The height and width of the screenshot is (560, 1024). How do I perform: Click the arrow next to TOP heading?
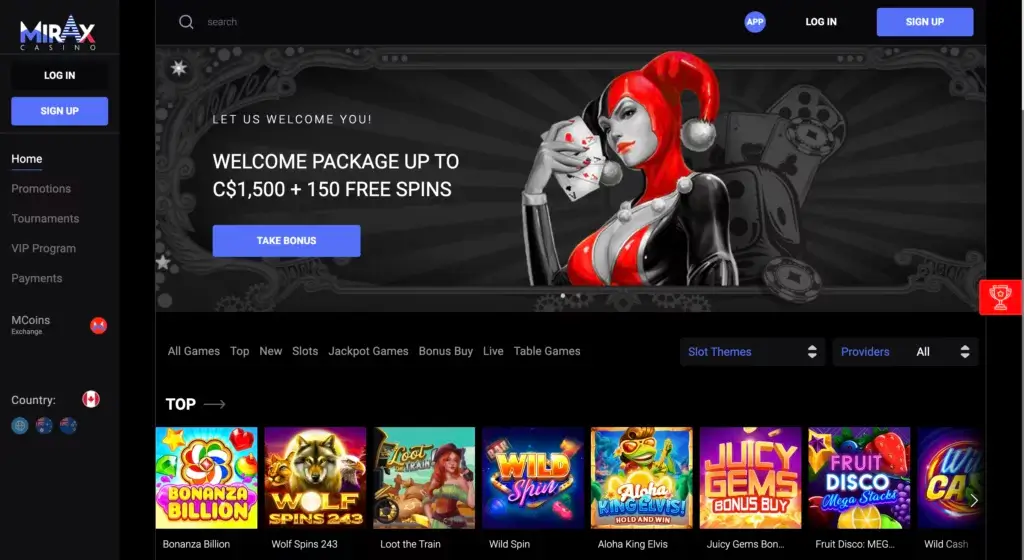[x=215, y=404]
